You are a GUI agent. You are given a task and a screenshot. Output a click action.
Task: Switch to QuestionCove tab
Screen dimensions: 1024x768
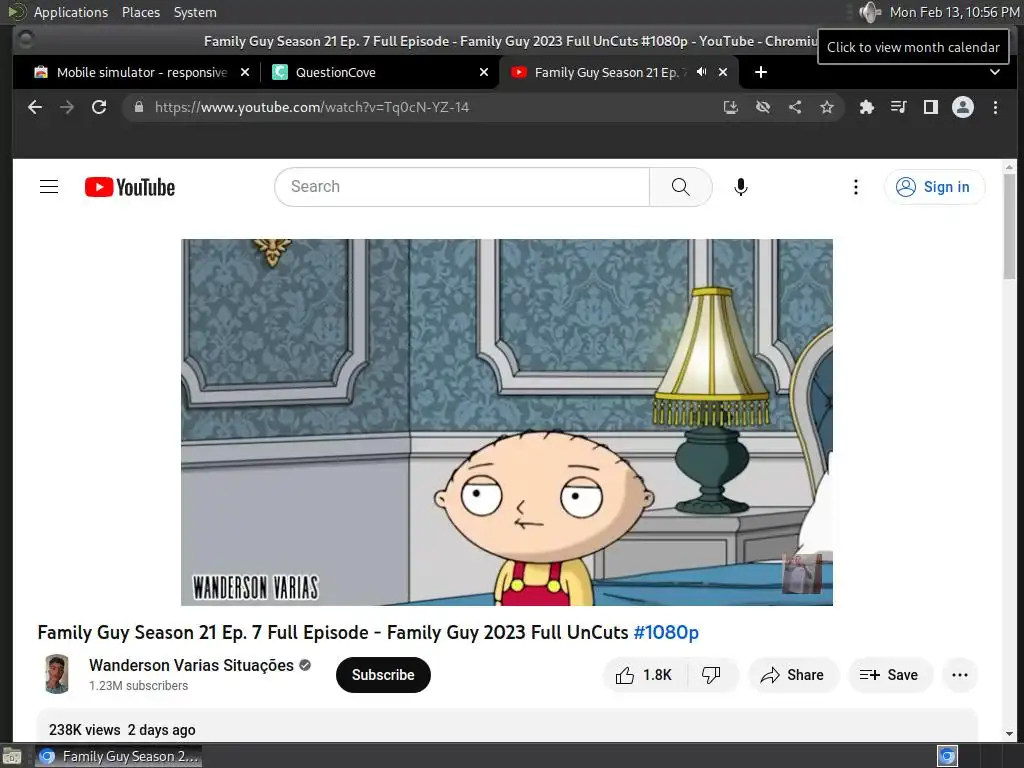tap(381, 72)
